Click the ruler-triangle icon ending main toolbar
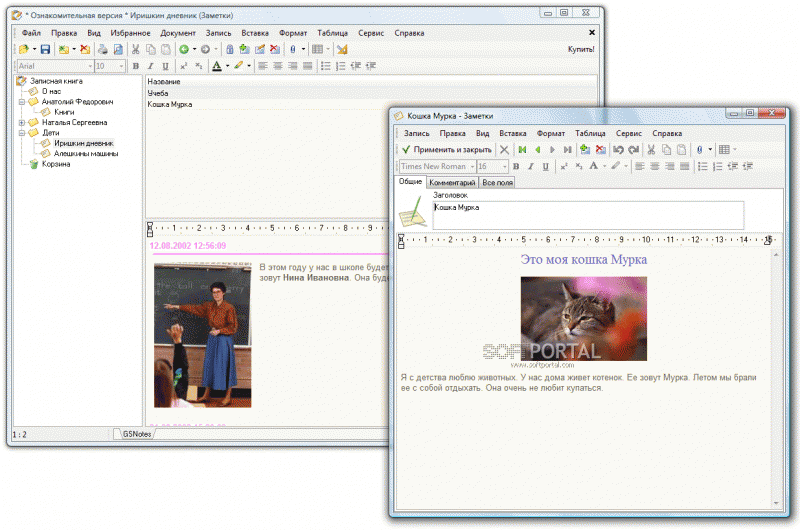The width and height of the screenshot is (800, 530). [342, 49]
